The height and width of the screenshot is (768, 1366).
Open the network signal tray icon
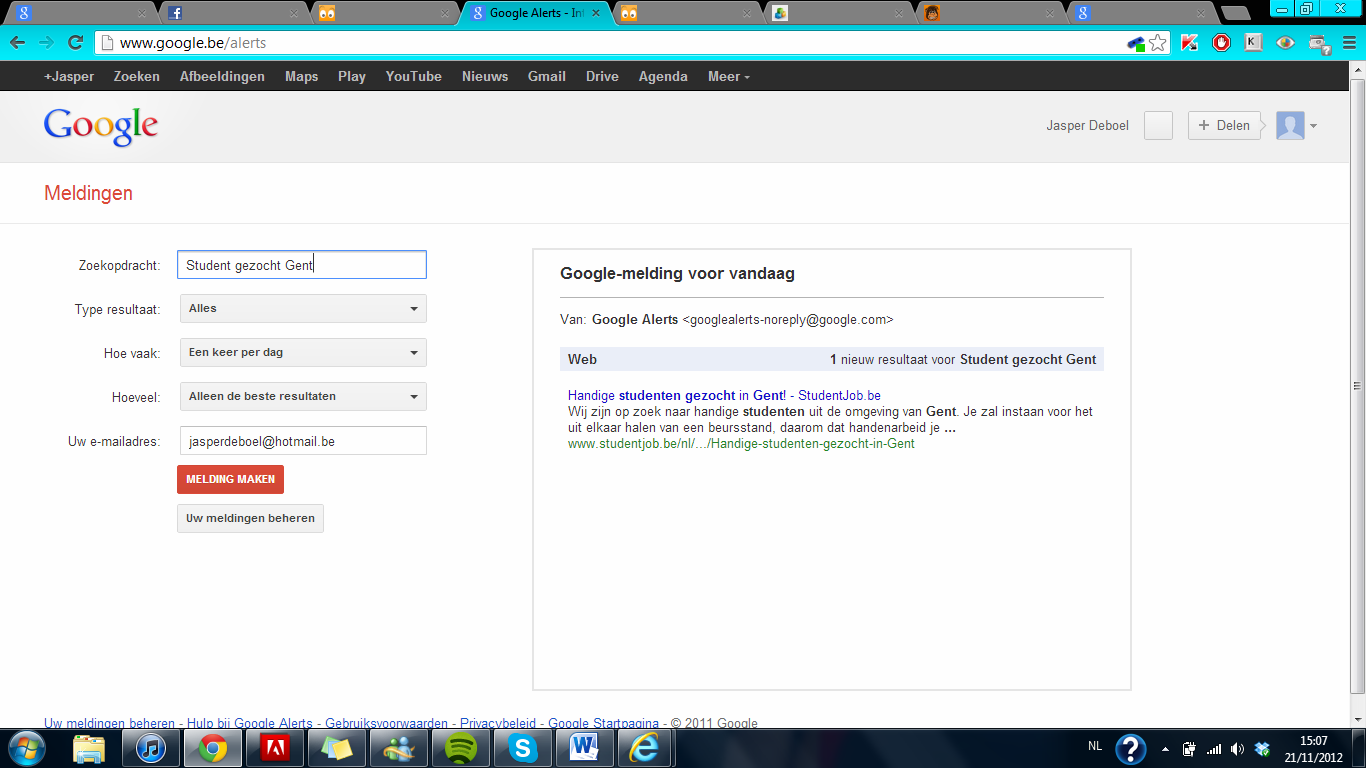click(x=1214, y=748)
